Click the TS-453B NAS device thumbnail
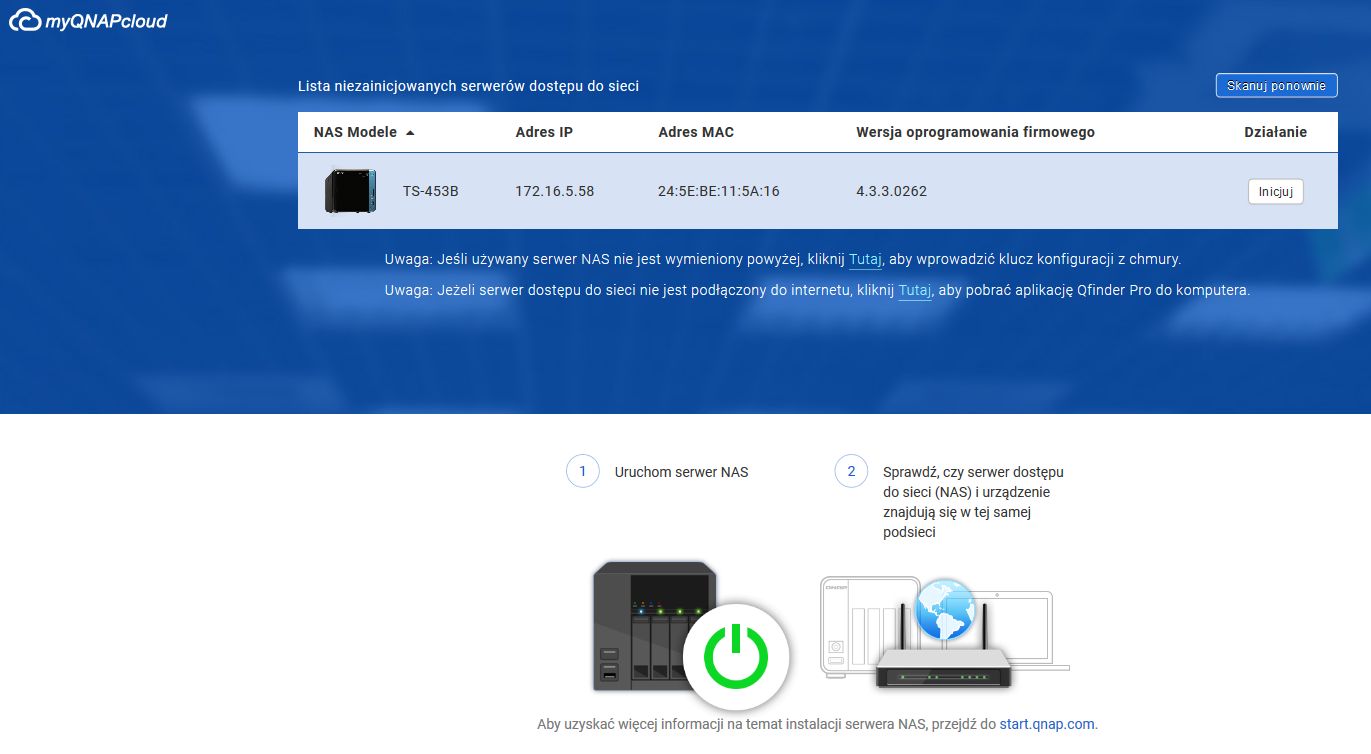1371x754 pixels. tap(350, 190)
